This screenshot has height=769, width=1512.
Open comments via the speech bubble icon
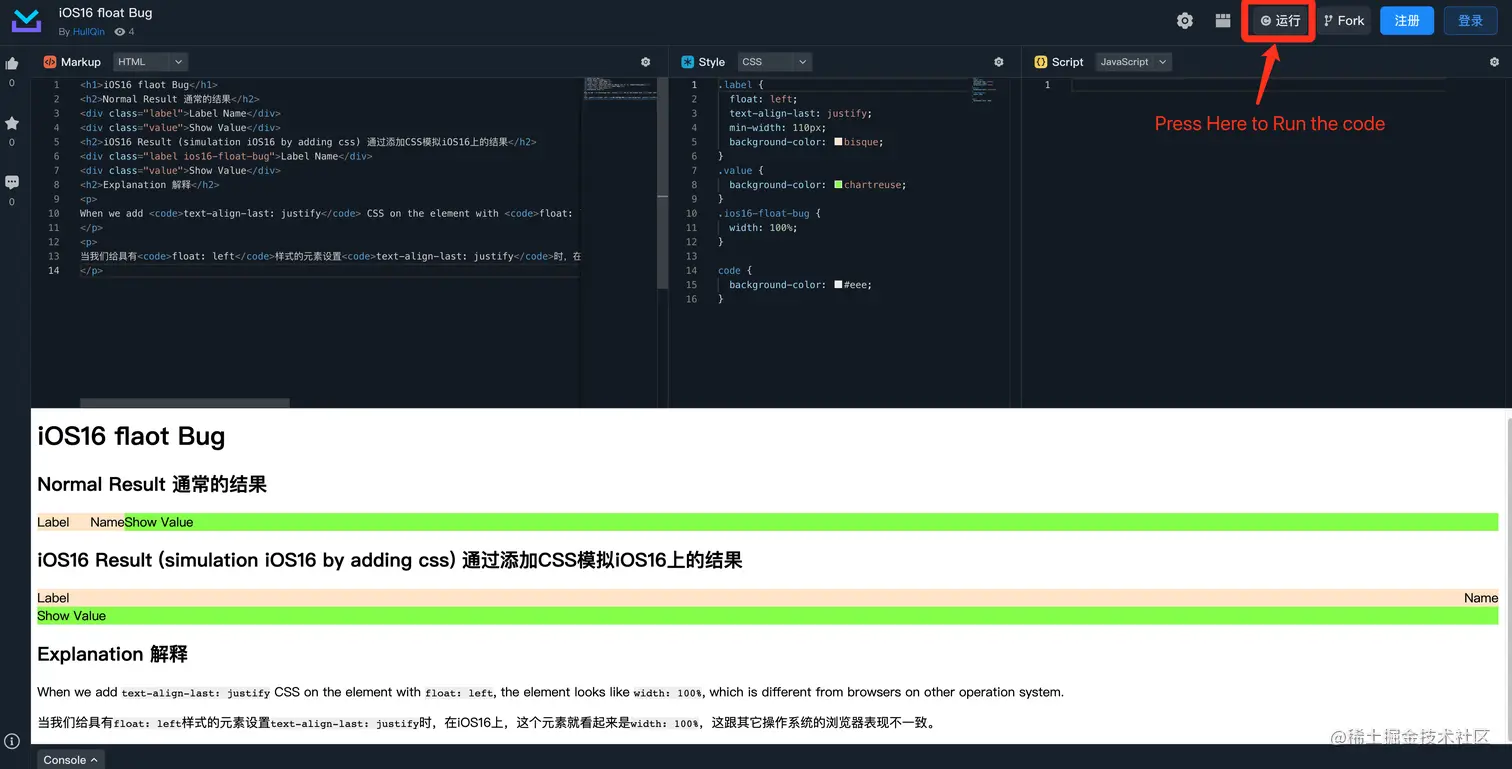click(12, 183)
